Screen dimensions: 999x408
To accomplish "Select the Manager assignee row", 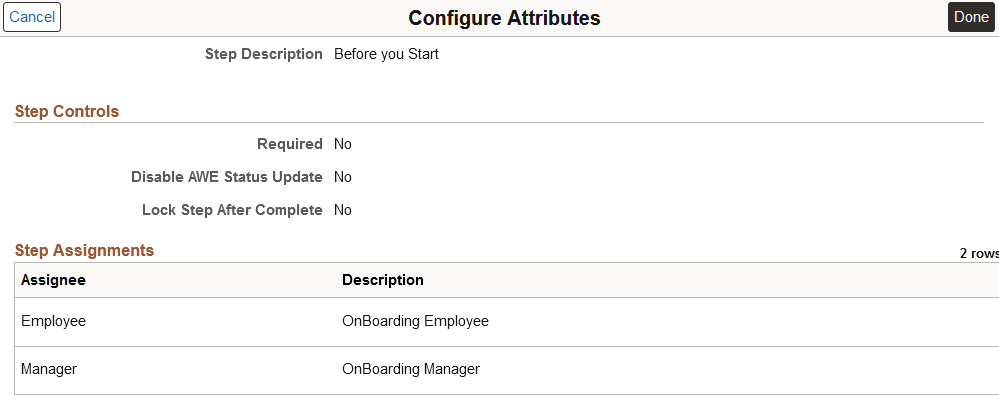I will click(49, 369).
